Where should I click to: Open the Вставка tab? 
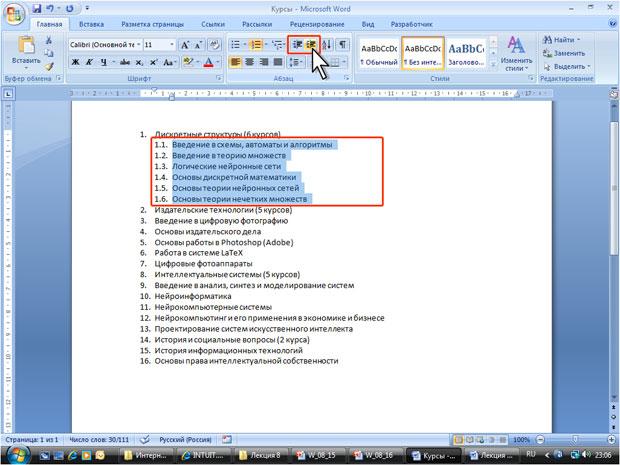pos(91,24)
